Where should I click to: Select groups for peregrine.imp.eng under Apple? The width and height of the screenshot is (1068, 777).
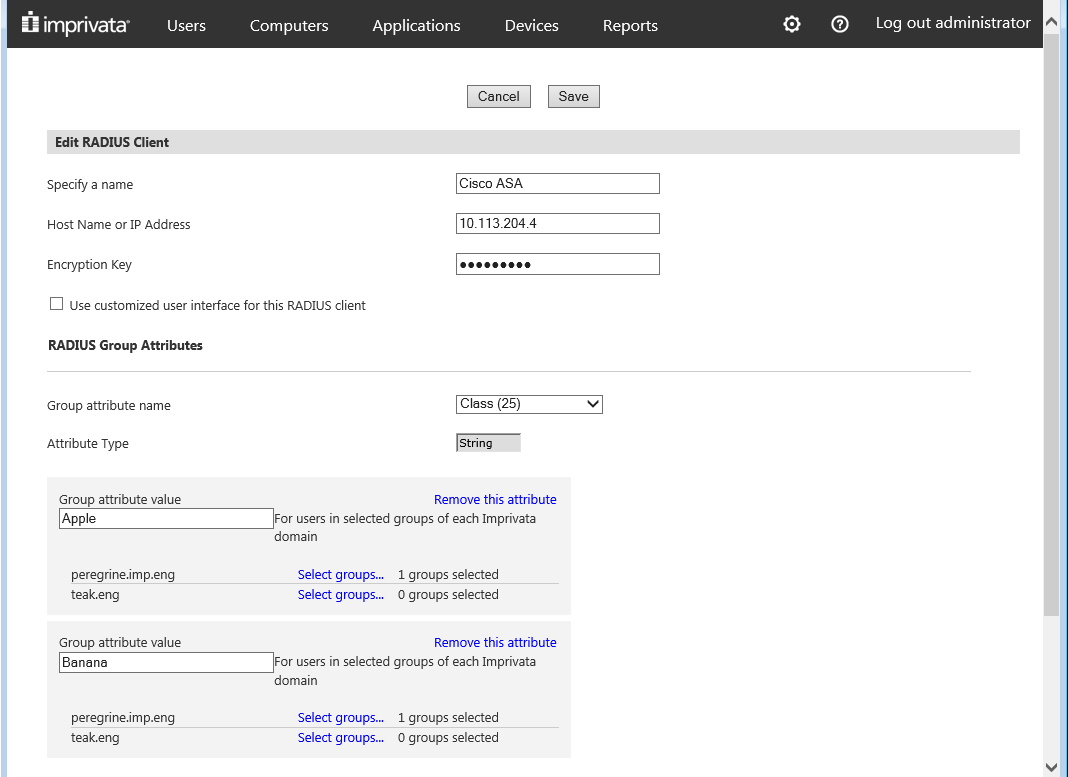tap(340, 574)
